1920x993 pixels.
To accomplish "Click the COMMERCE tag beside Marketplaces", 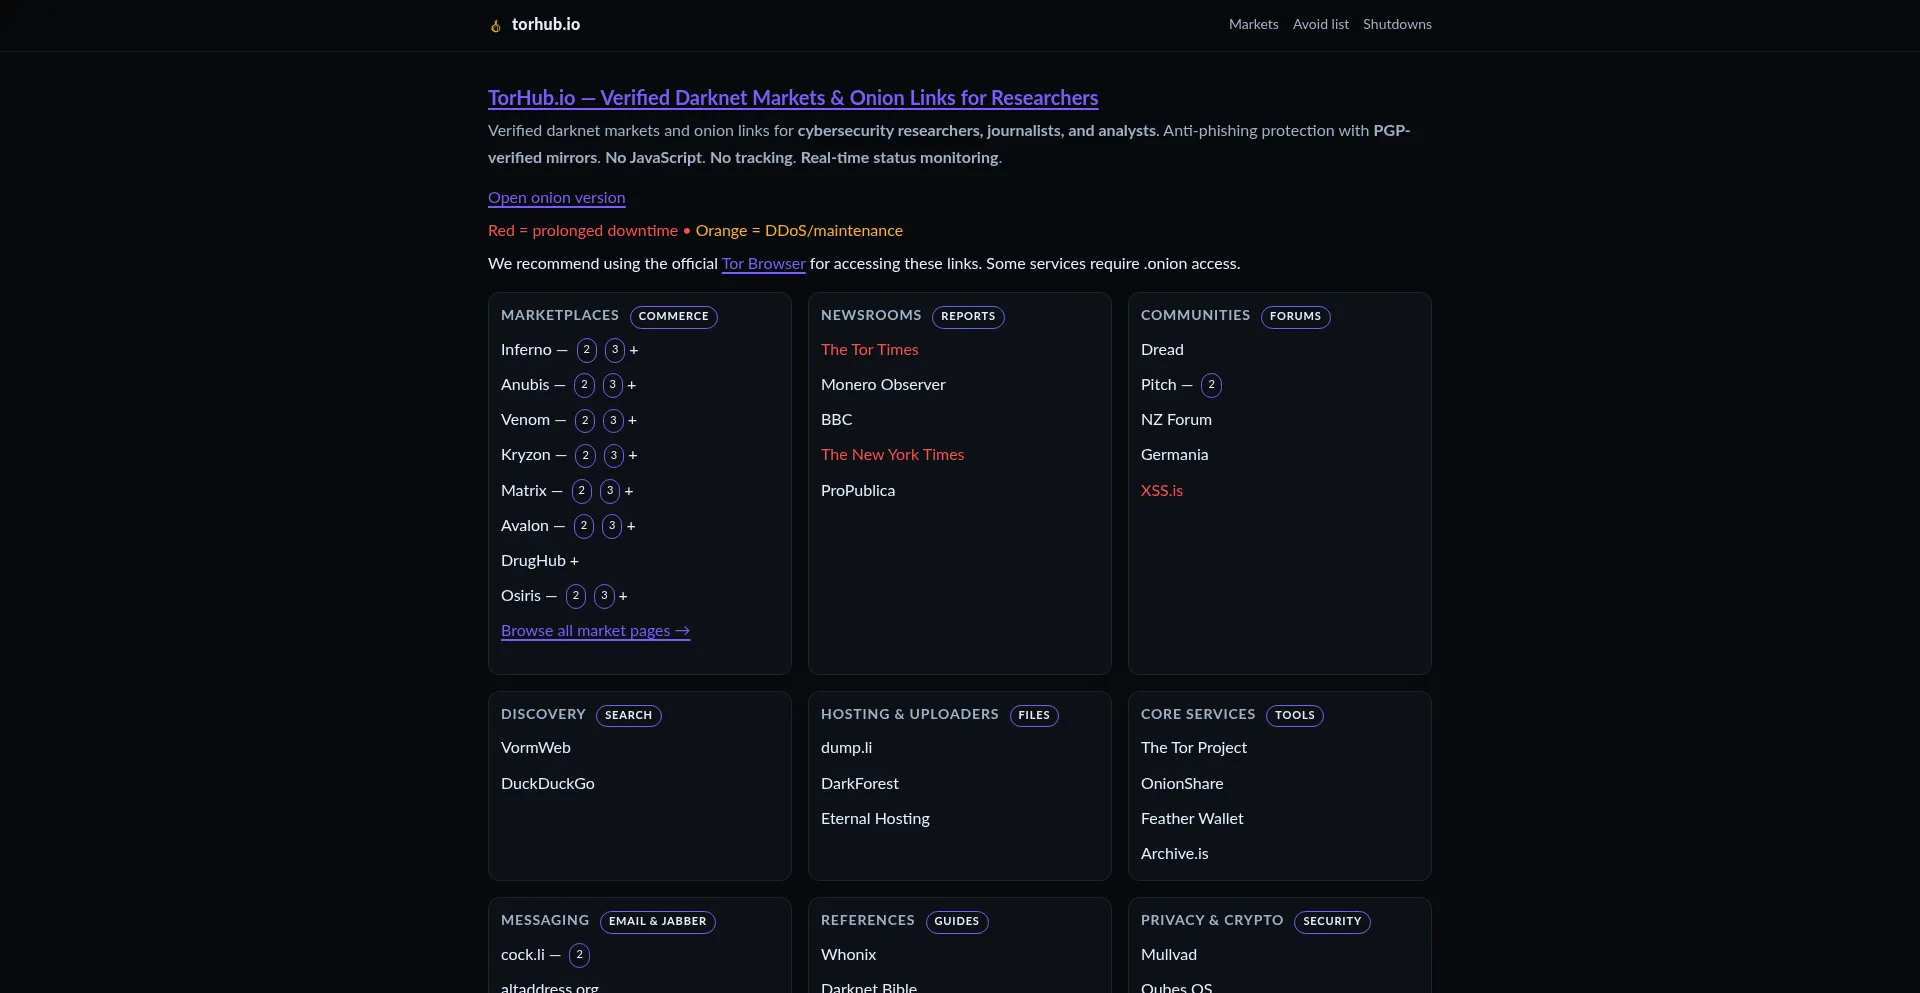I will (x=674, y=317).
